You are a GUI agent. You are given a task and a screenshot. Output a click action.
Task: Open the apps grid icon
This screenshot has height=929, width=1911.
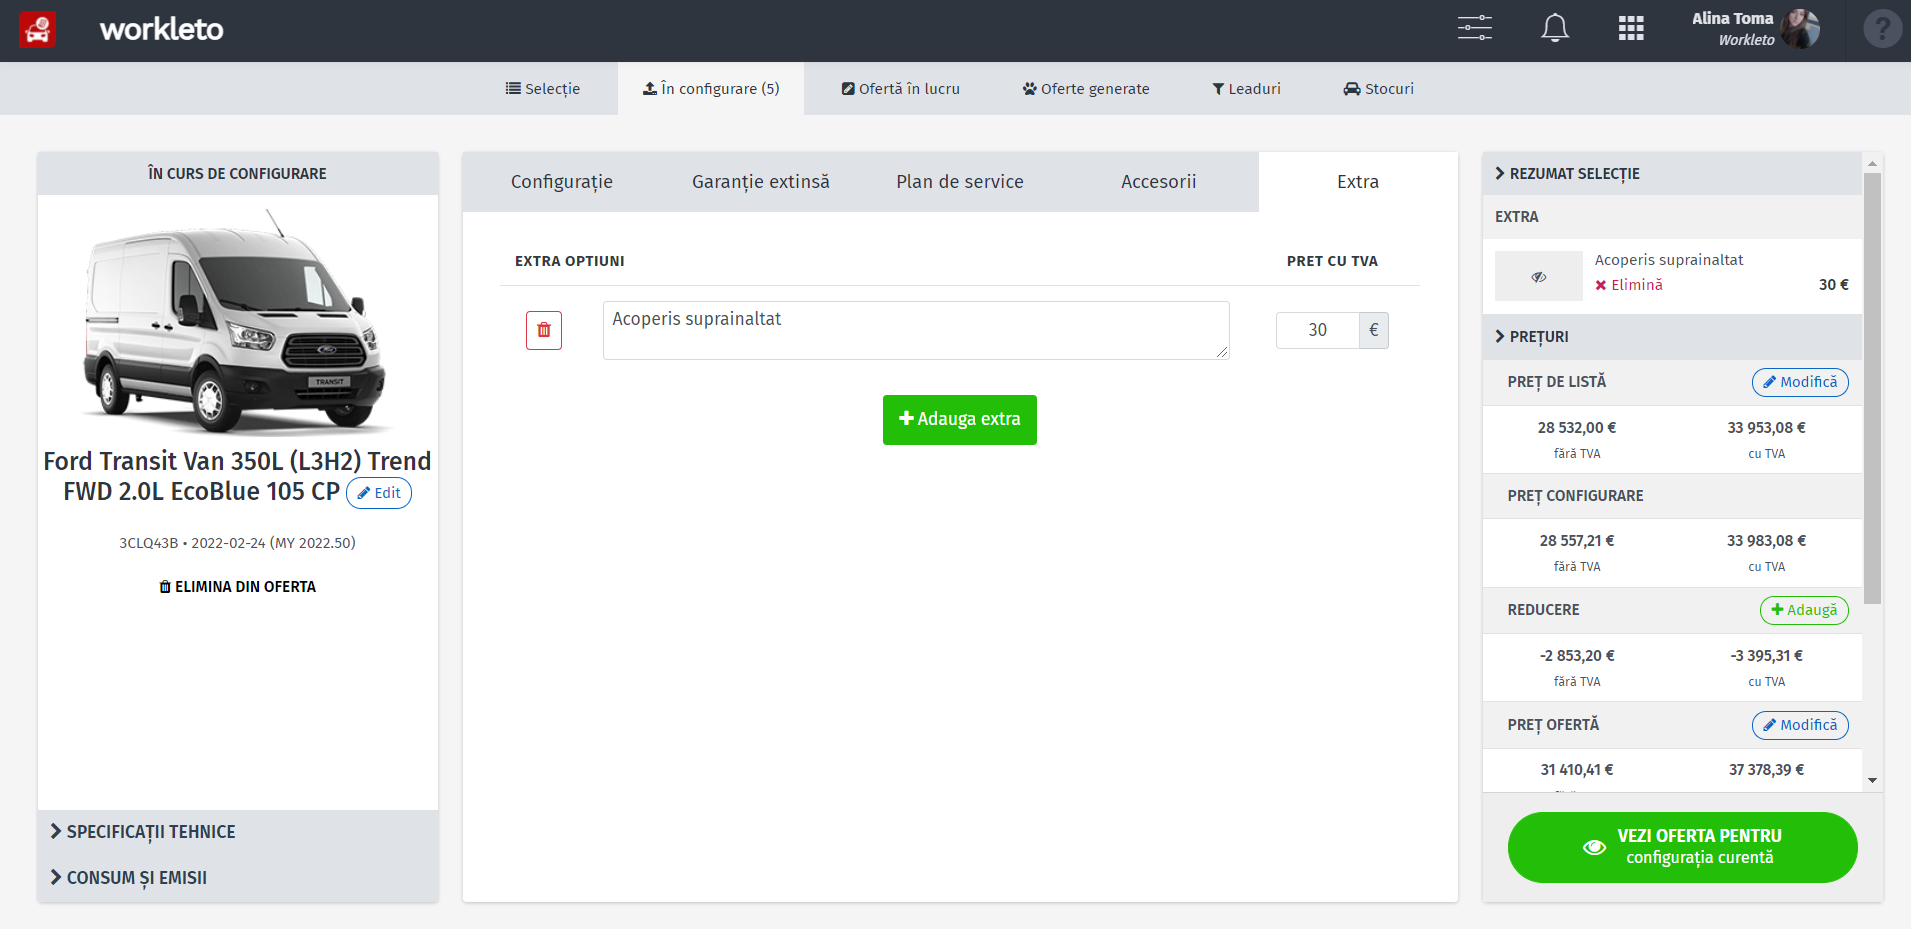click(1631, 28)
